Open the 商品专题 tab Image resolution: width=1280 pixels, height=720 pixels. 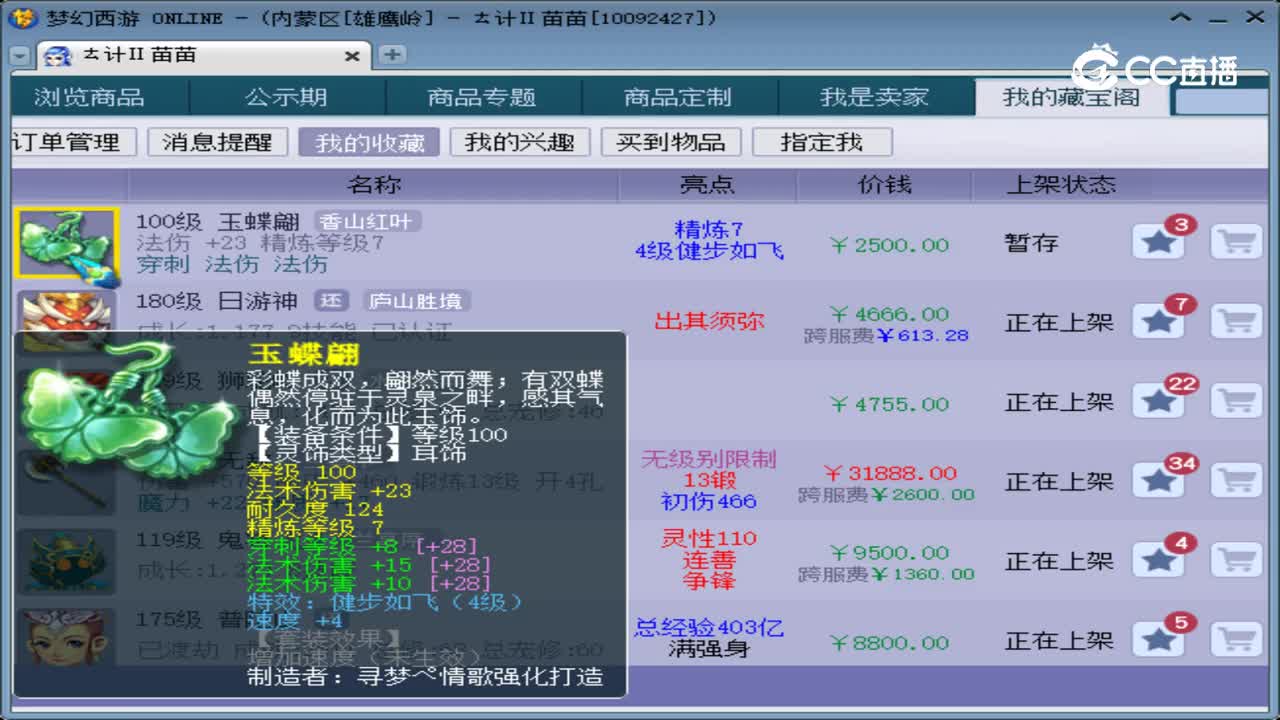tap(482, 97)
